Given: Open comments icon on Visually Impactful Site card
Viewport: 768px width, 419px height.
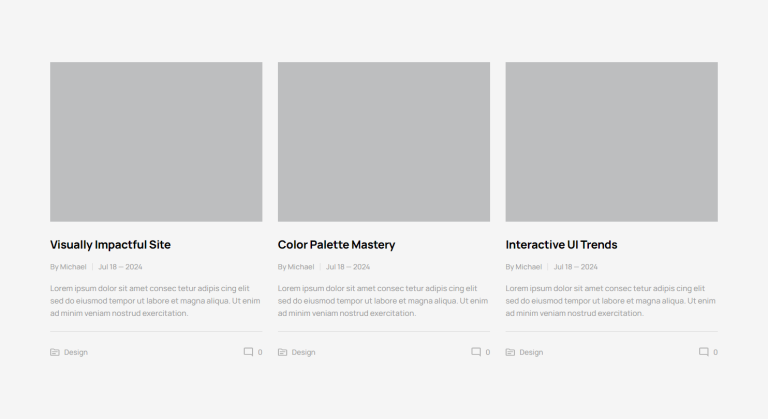Looking at the screenshot, I should point(248,352).
